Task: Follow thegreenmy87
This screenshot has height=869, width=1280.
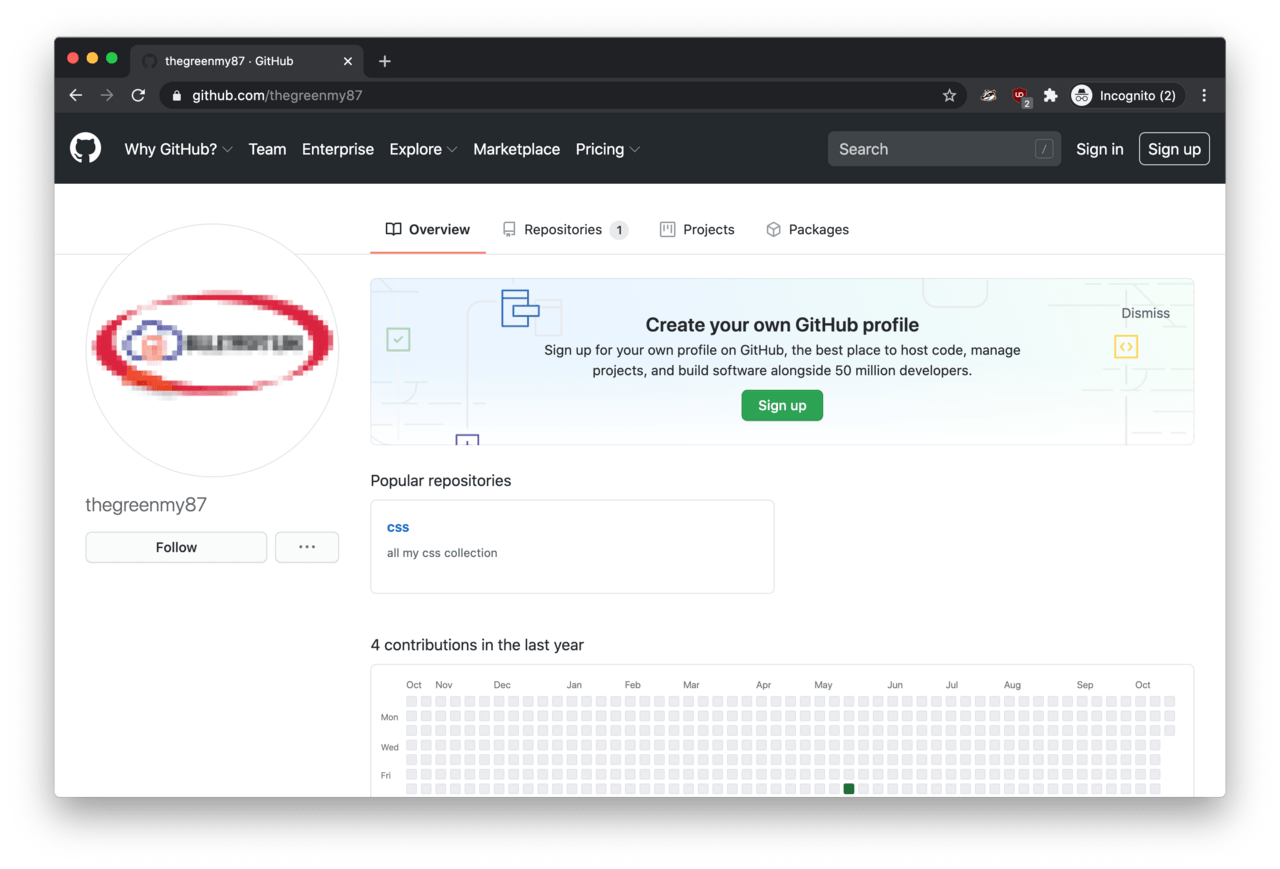Action: (x=176, y=547)
